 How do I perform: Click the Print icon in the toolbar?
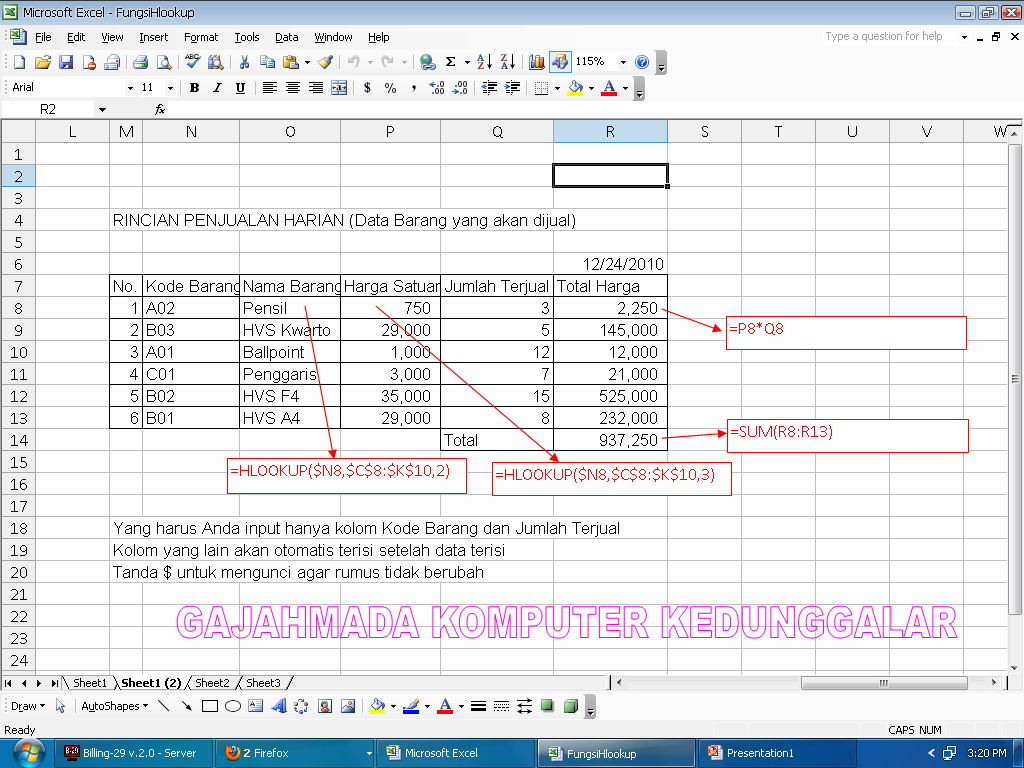tap(140, 62)
